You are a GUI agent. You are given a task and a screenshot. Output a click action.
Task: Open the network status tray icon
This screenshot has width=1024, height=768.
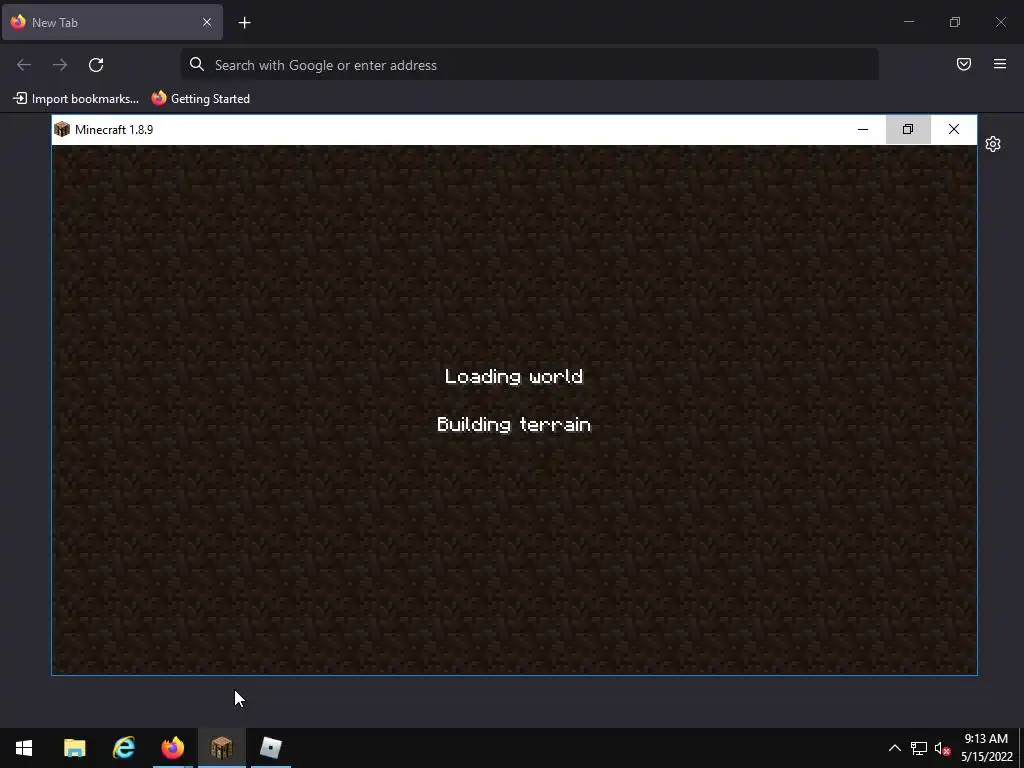(919, 748)
